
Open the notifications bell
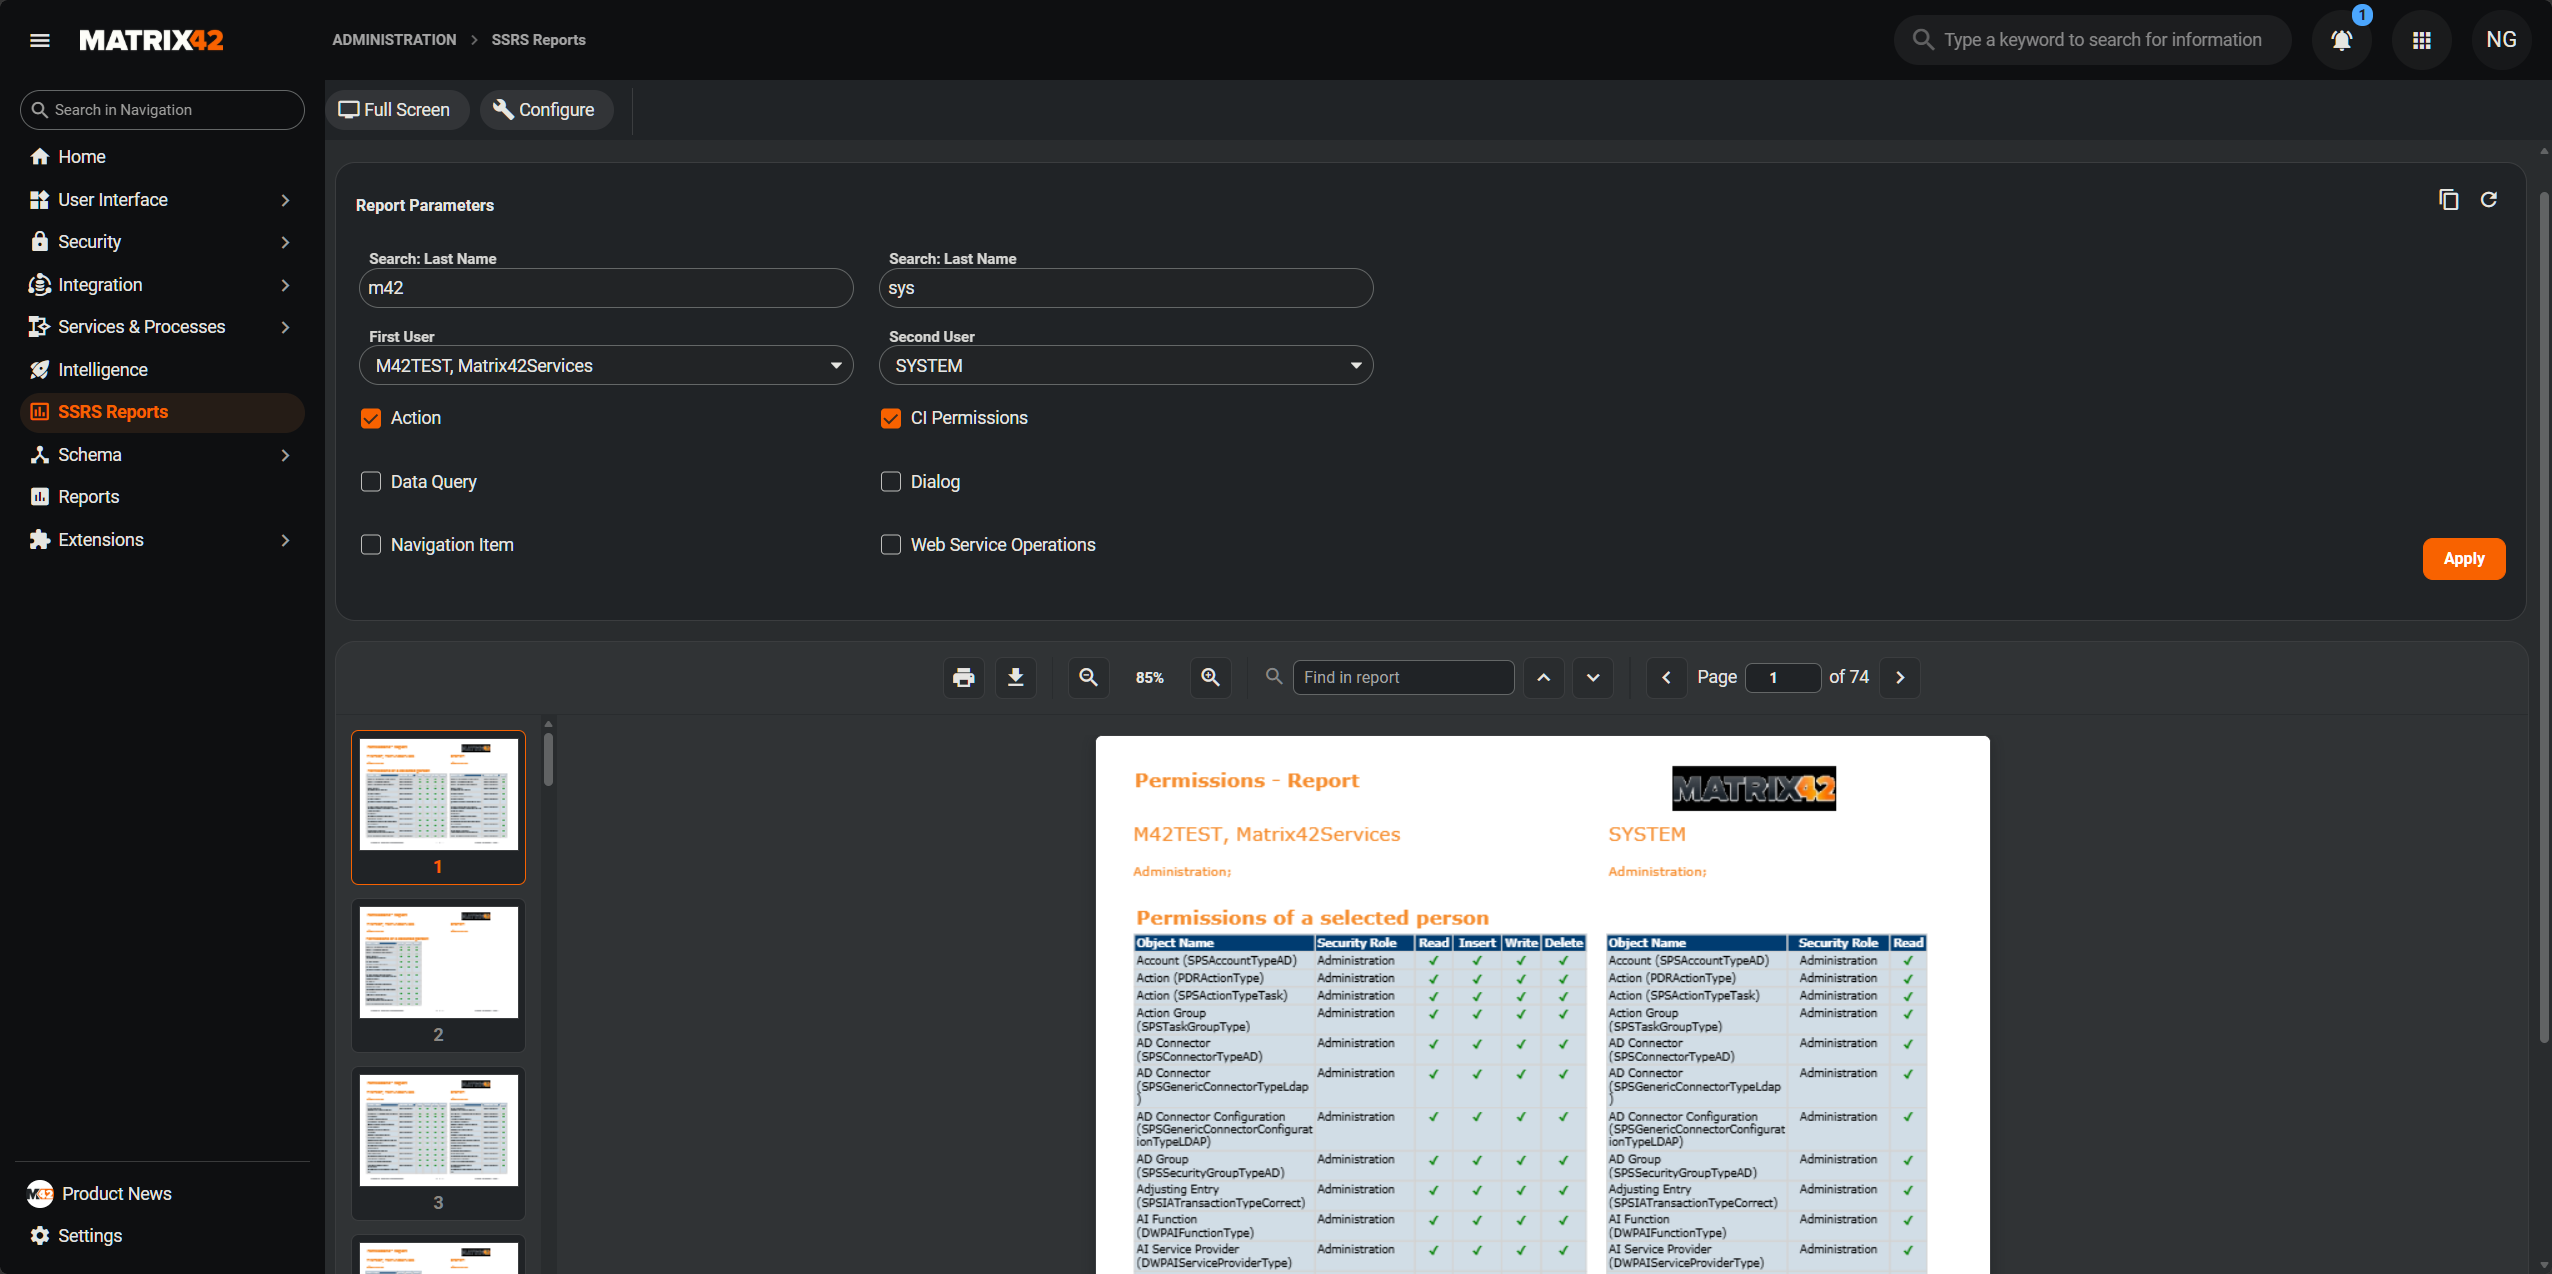(2341, 40)
